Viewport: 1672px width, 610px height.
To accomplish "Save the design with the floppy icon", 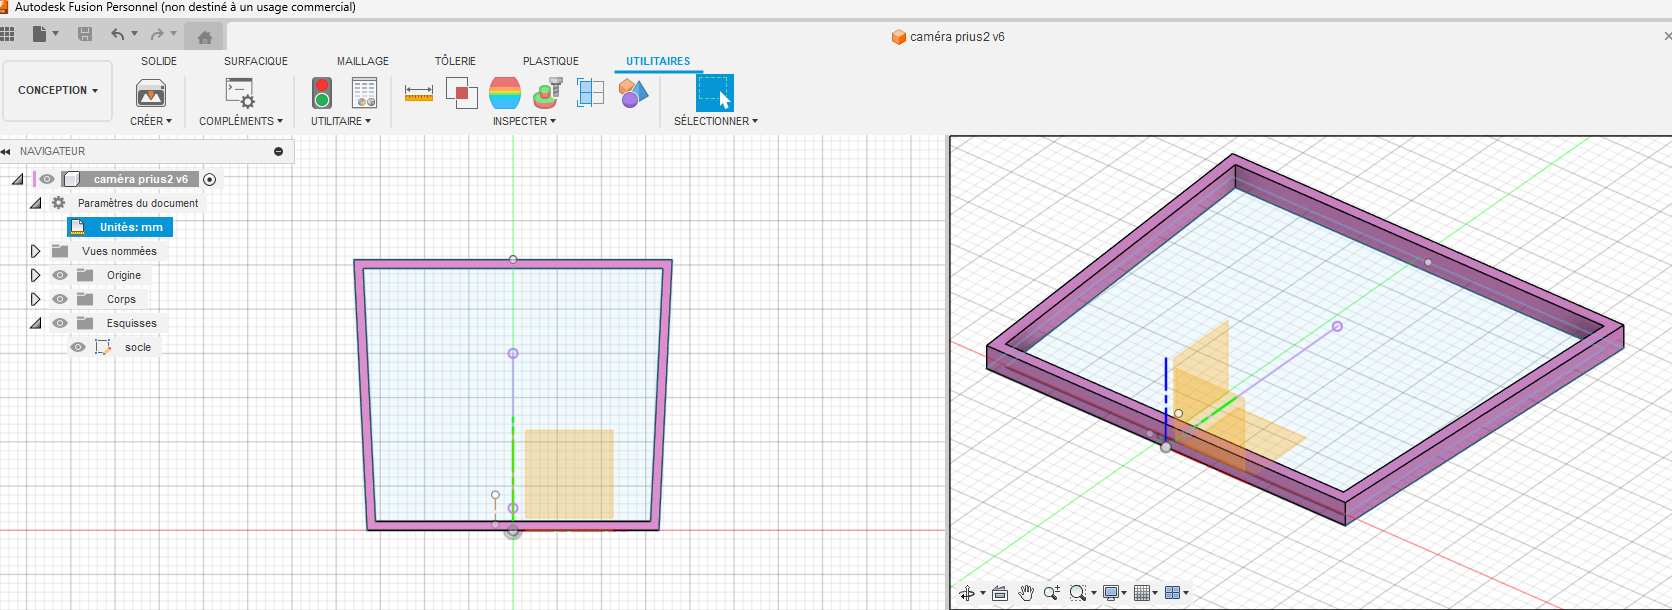I will pos(85,34).
